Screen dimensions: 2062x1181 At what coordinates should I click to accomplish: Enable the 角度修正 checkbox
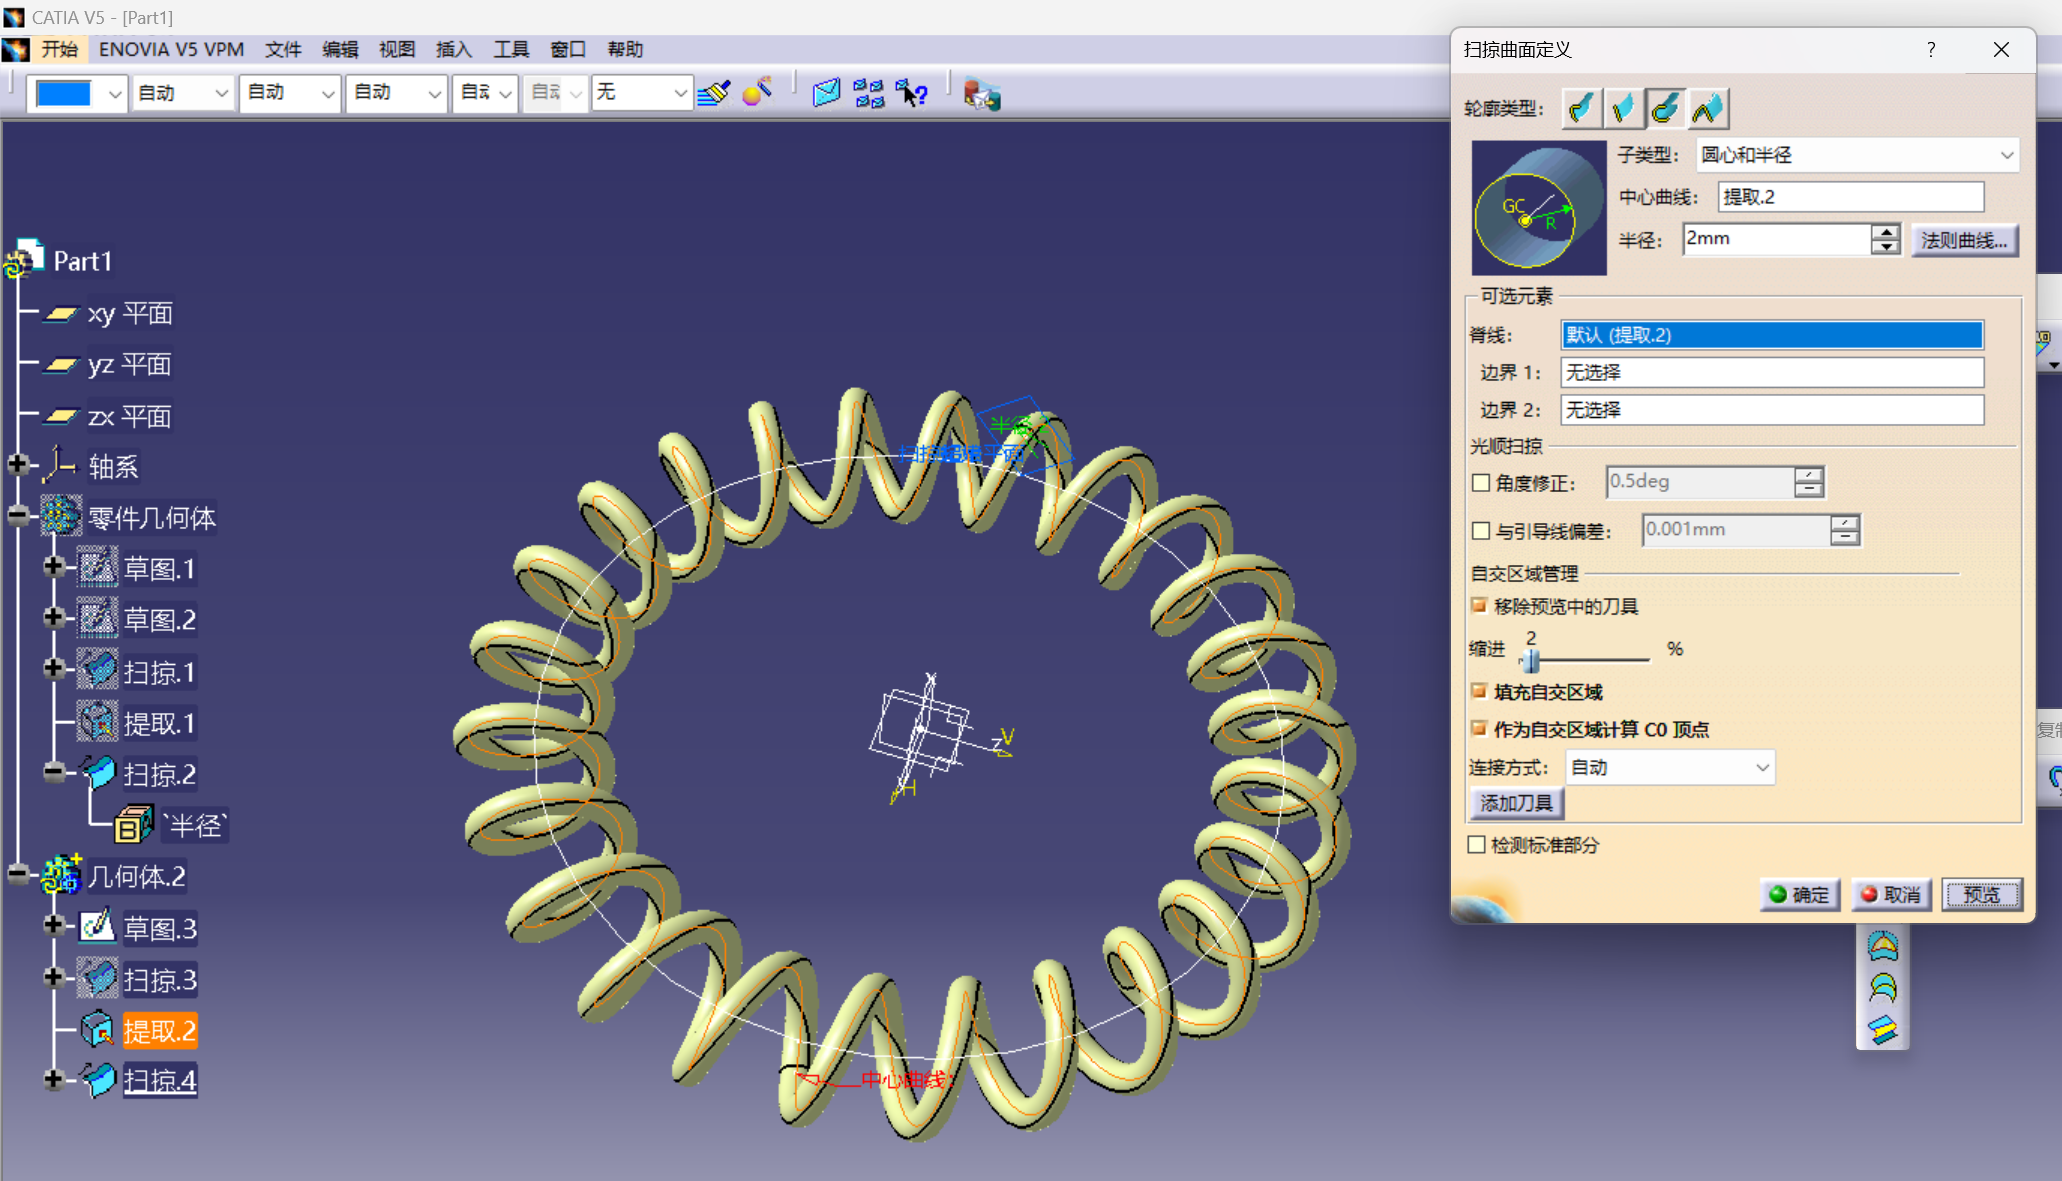pos(1481,483)
